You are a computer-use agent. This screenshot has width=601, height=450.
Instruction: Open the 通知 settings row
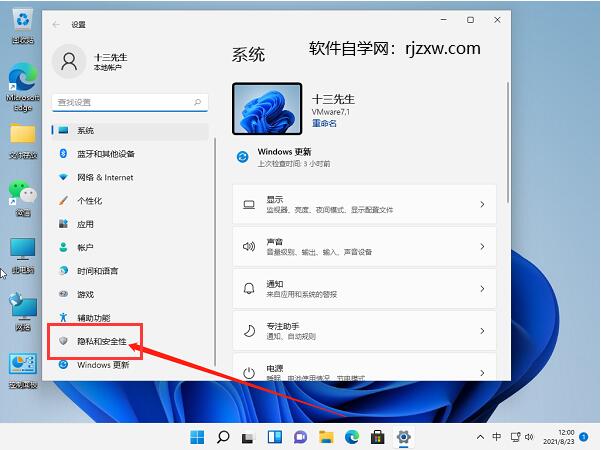[365, 289]
